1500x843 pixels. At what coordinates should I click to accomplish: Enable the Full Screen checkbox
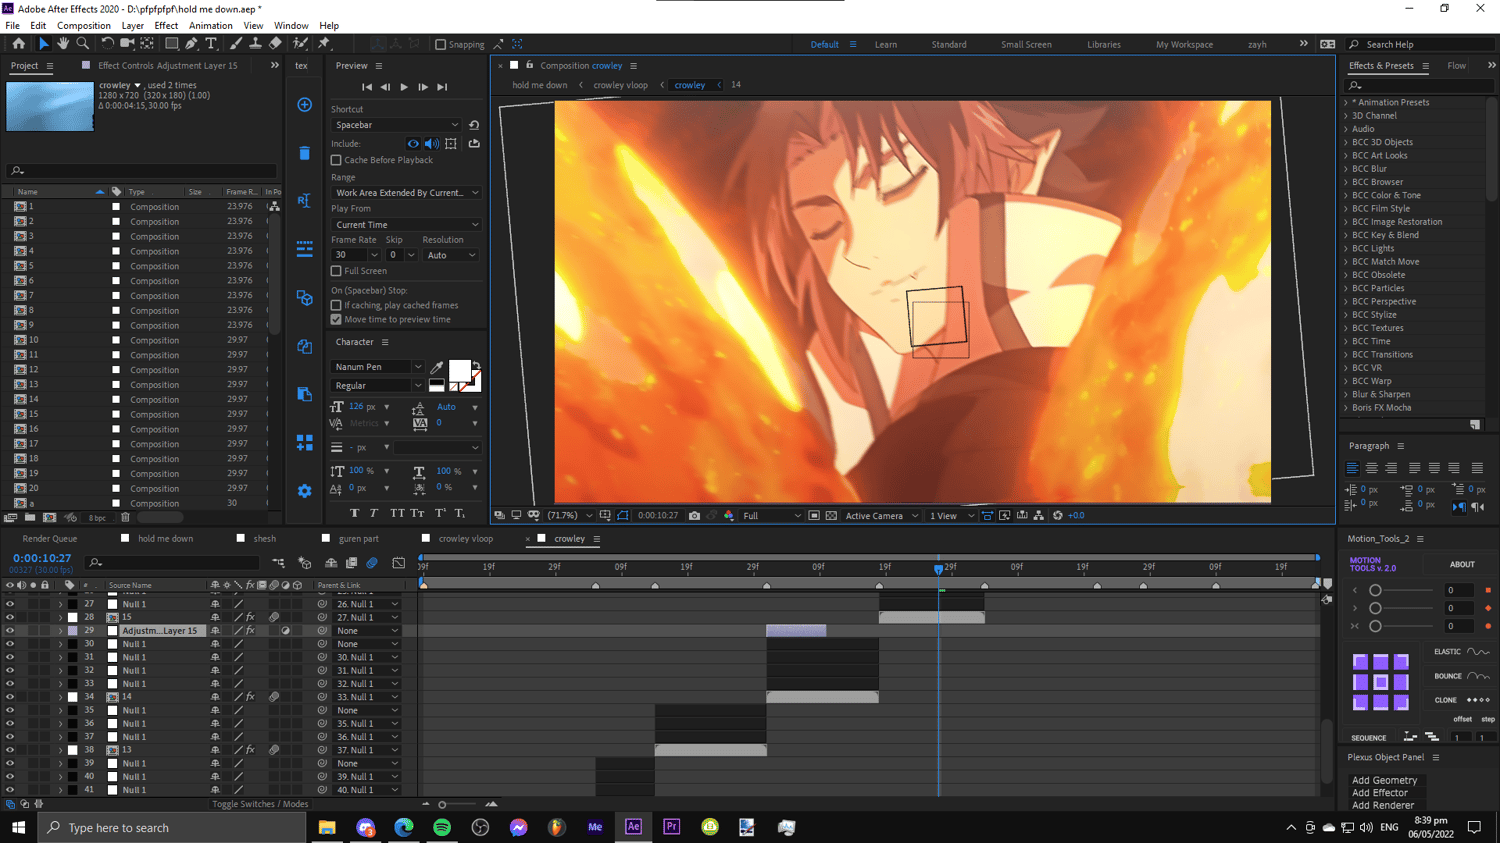pos(336,271)
